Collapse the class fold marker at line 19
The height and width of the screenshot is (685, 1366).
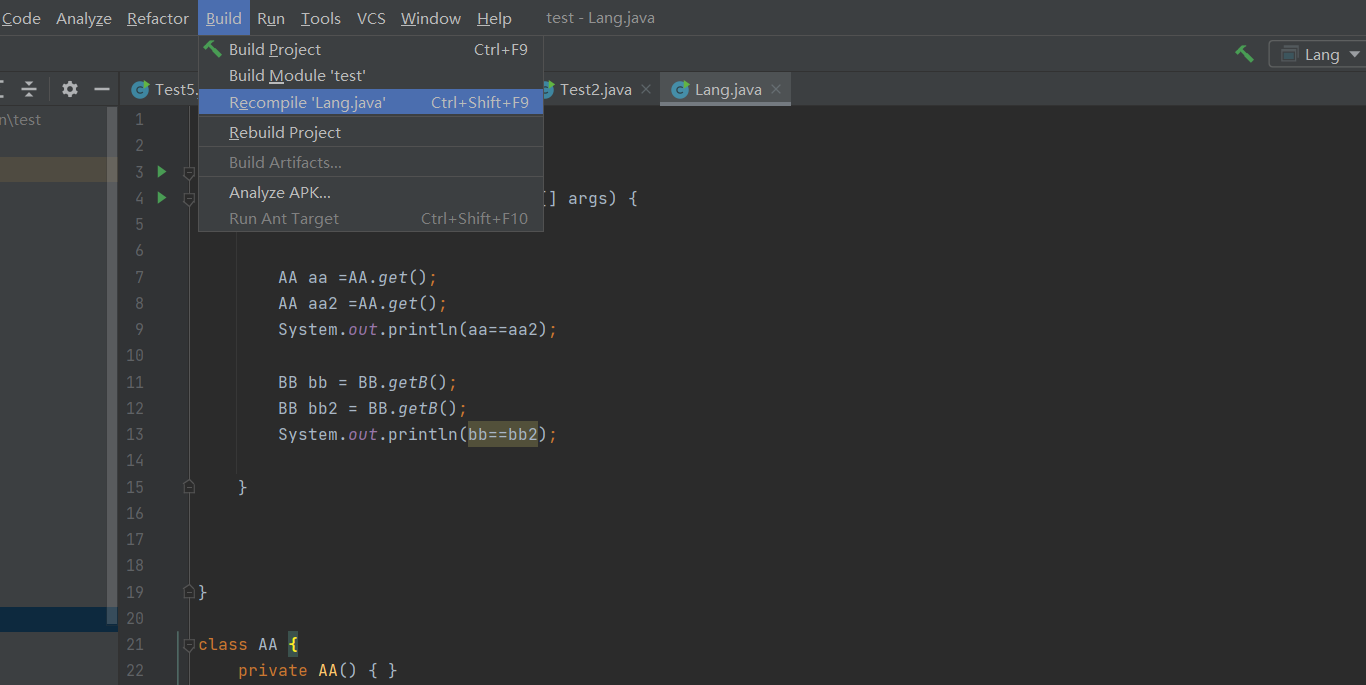(x=189, y=590)
